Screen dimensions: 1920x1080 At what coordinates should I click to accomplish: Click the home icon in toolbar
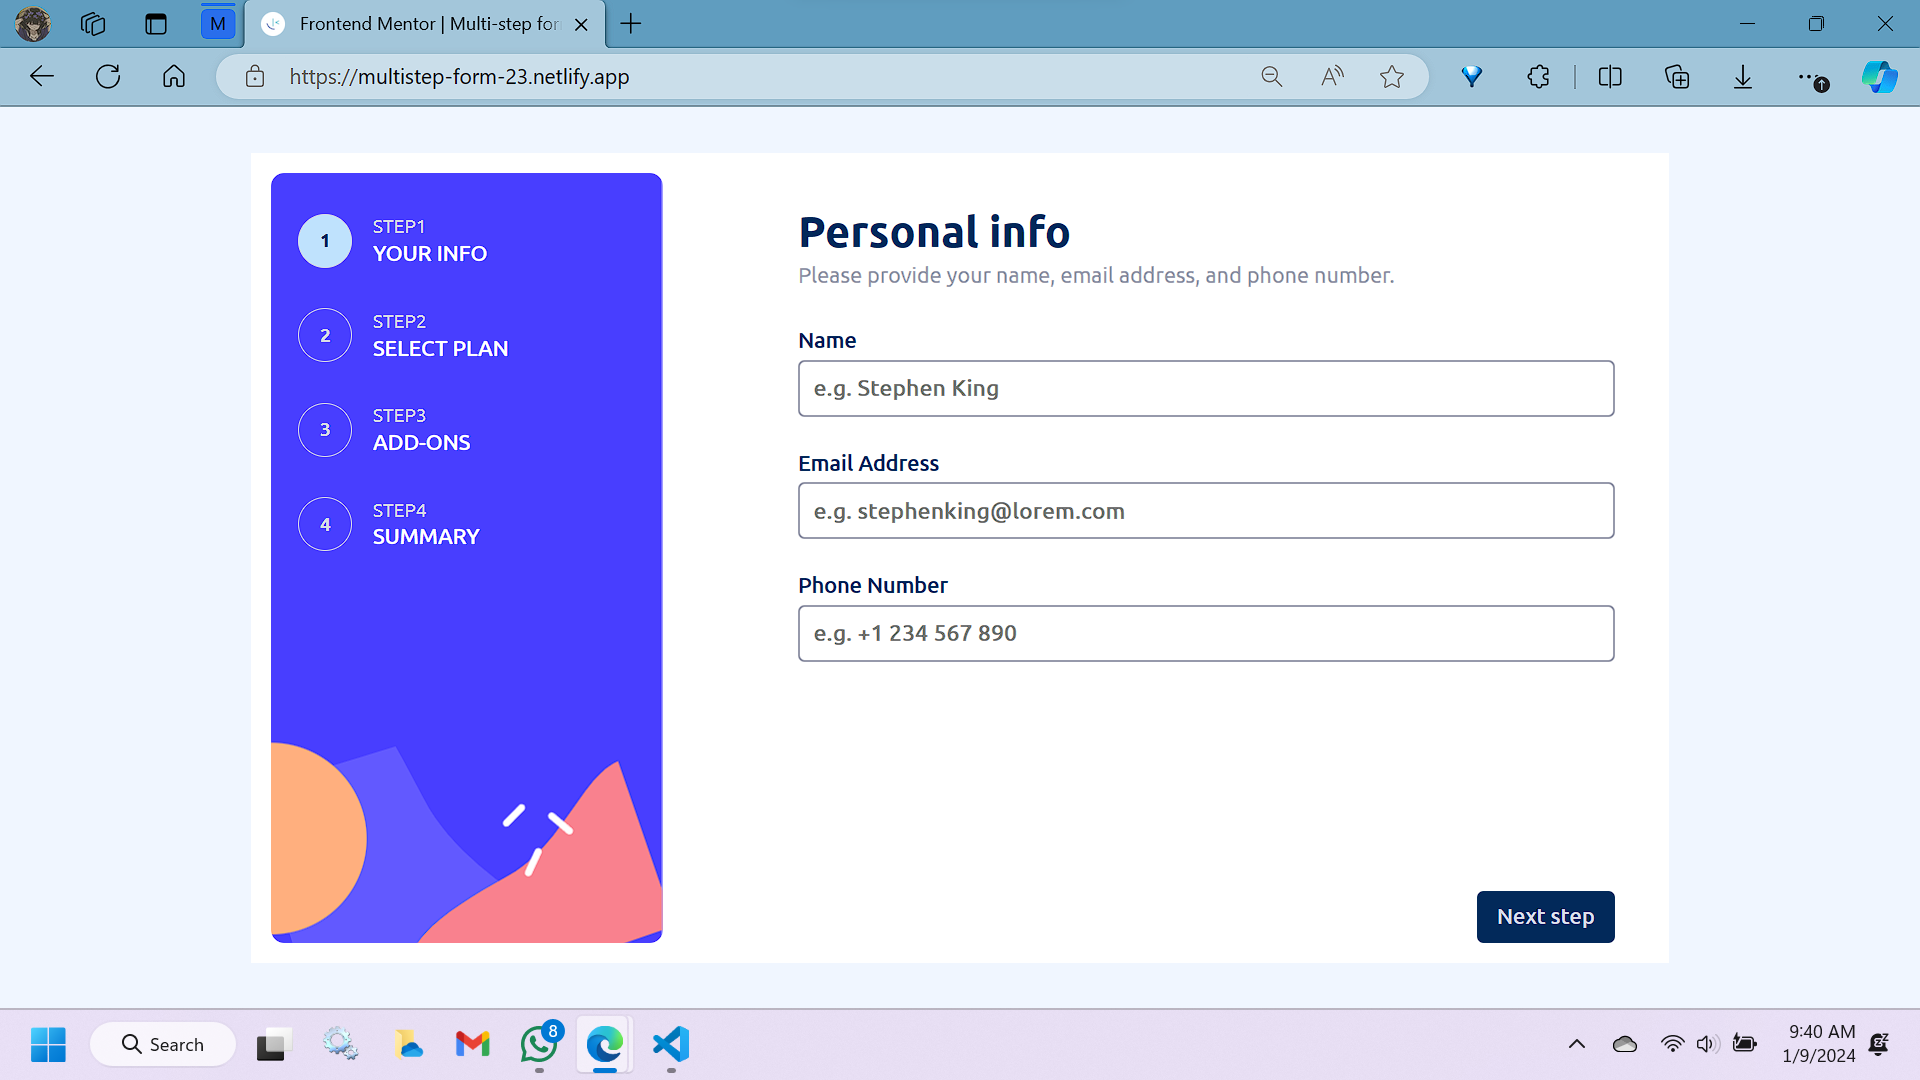pyautogui.click(x=174, y=77)
